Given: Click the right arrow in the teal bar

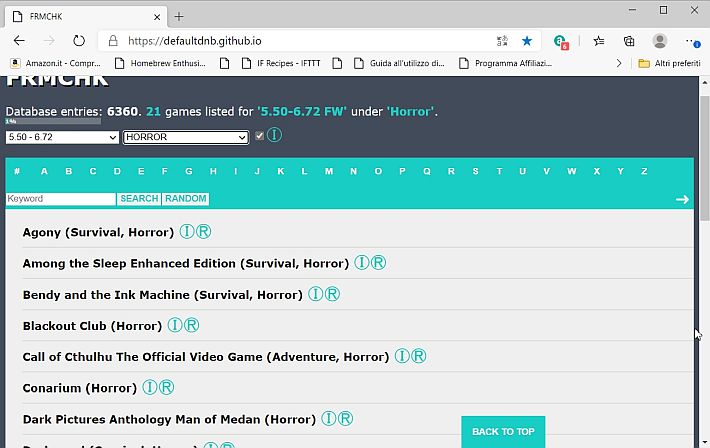Looking at the screenshot, I should tap(682, 199).
